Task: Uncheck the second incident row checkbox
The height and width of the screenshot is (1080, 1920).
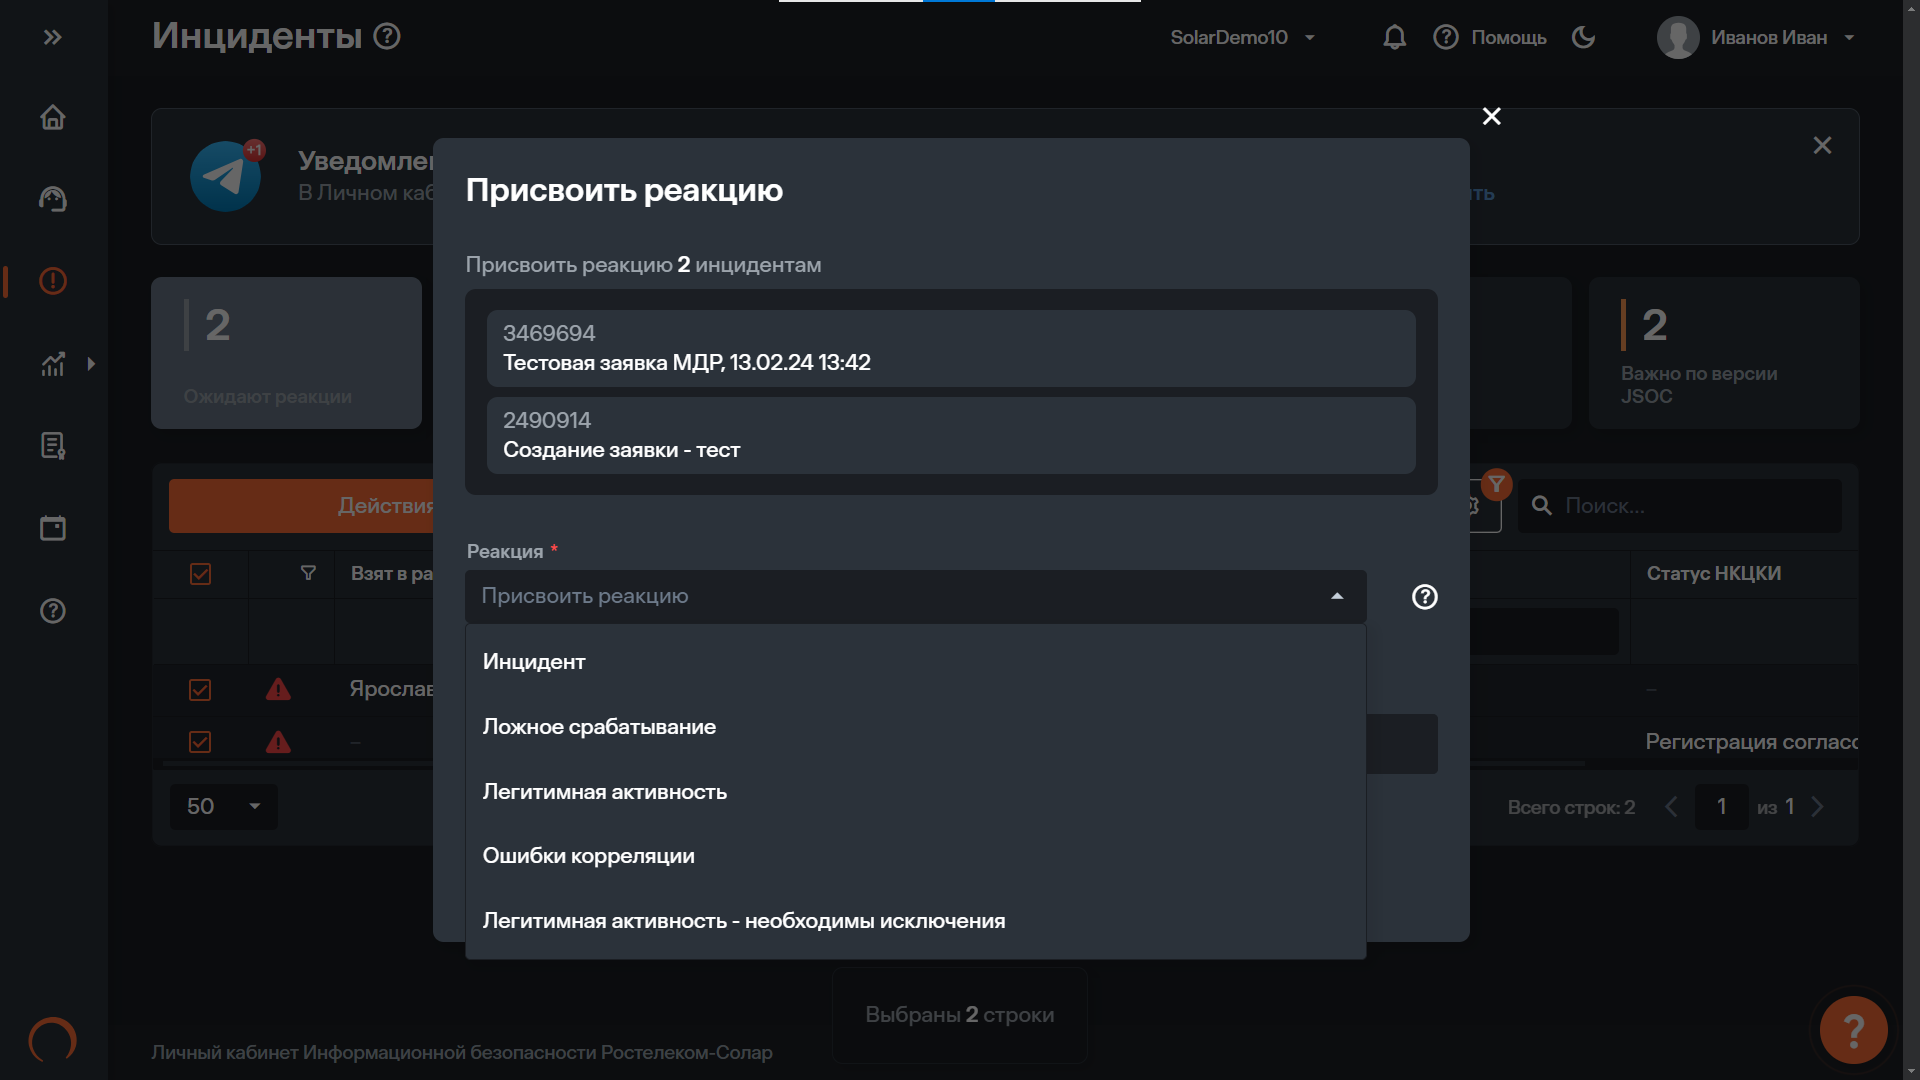Action: tap(200, 742)
